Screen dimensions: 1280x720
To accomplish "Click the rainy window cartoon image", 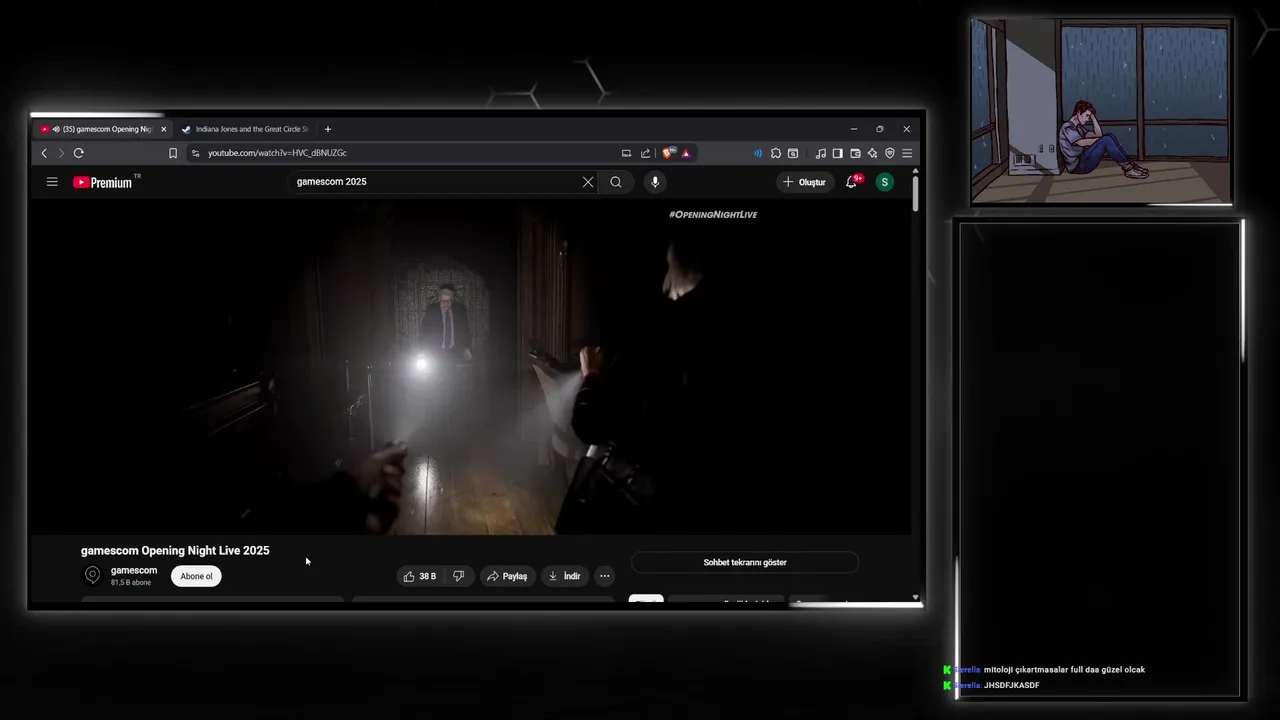I will click(1101, 111).
